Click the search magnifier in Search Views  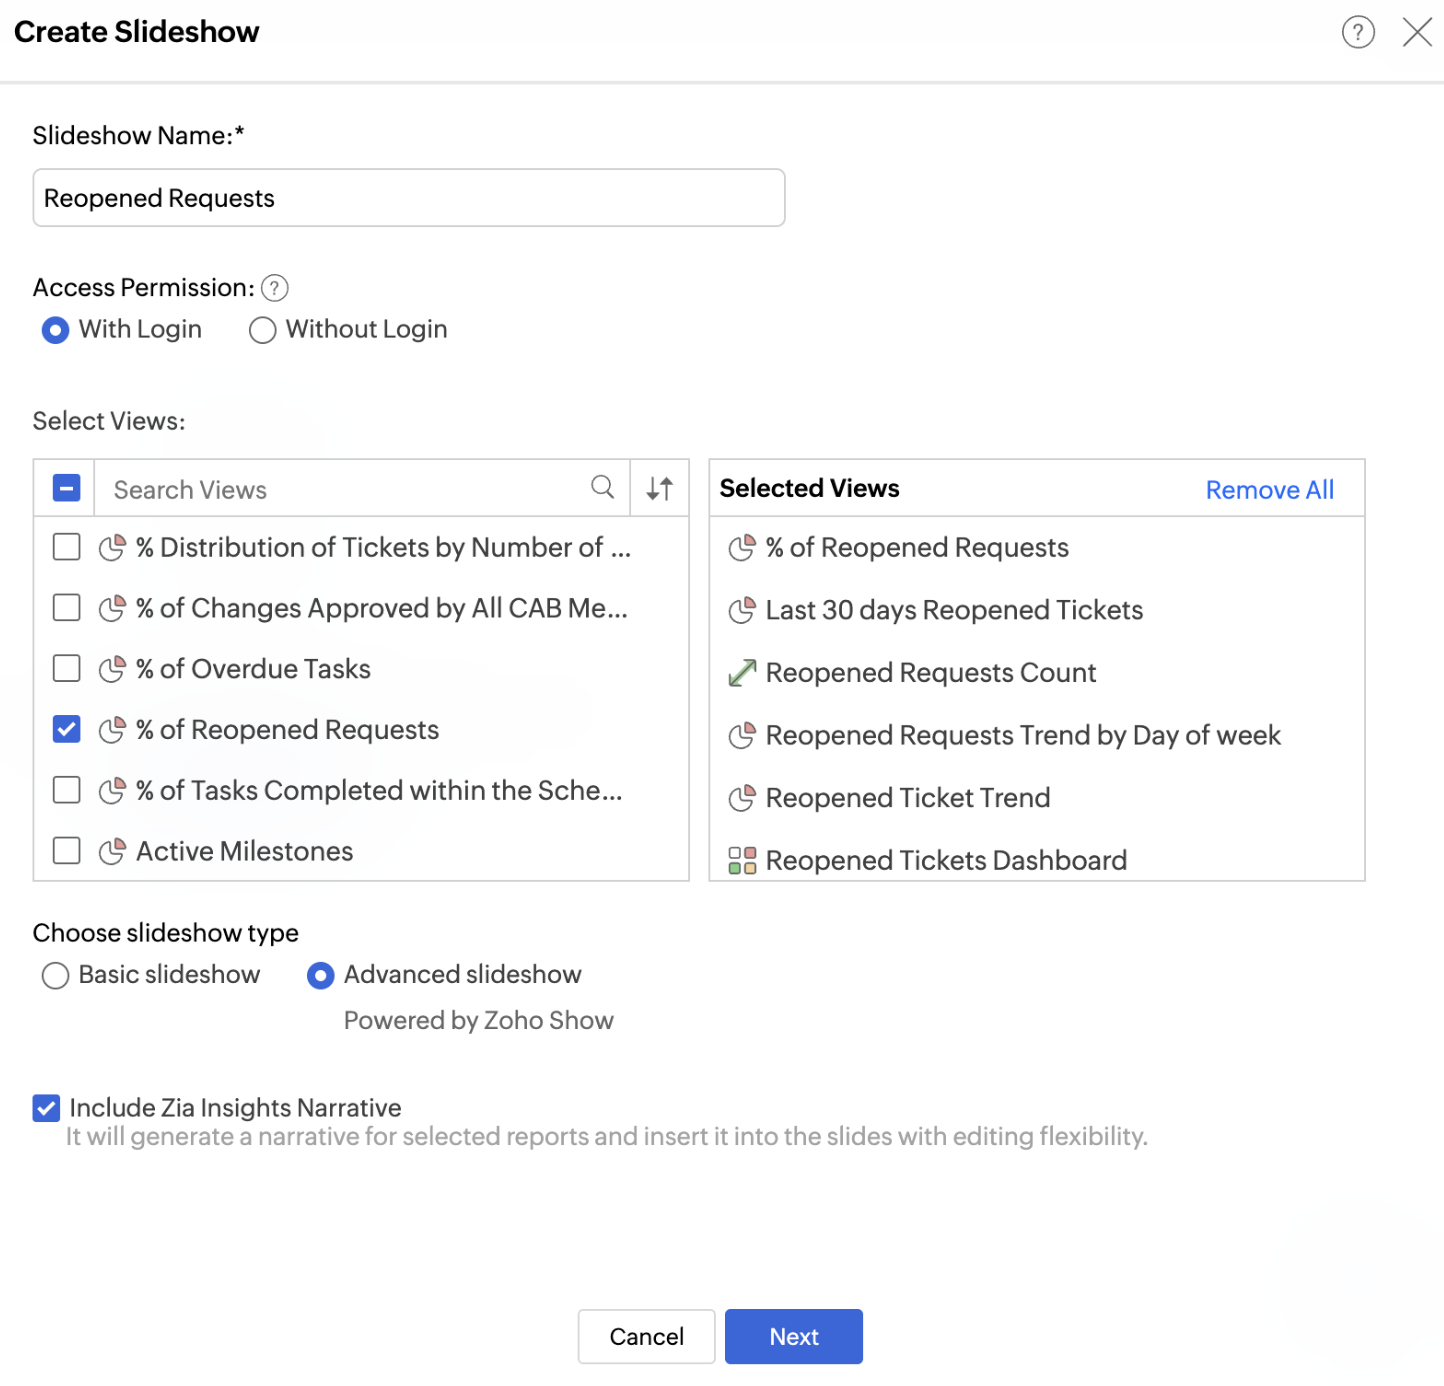(602, 487)
